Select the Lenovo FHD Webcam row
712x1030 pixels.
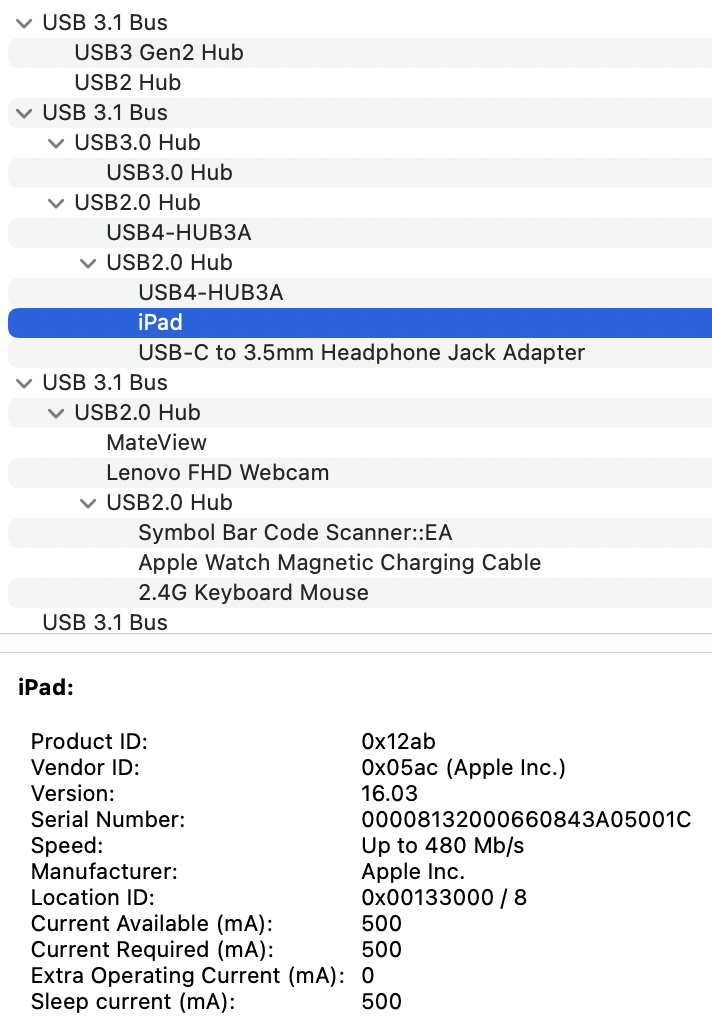[217, 473]
